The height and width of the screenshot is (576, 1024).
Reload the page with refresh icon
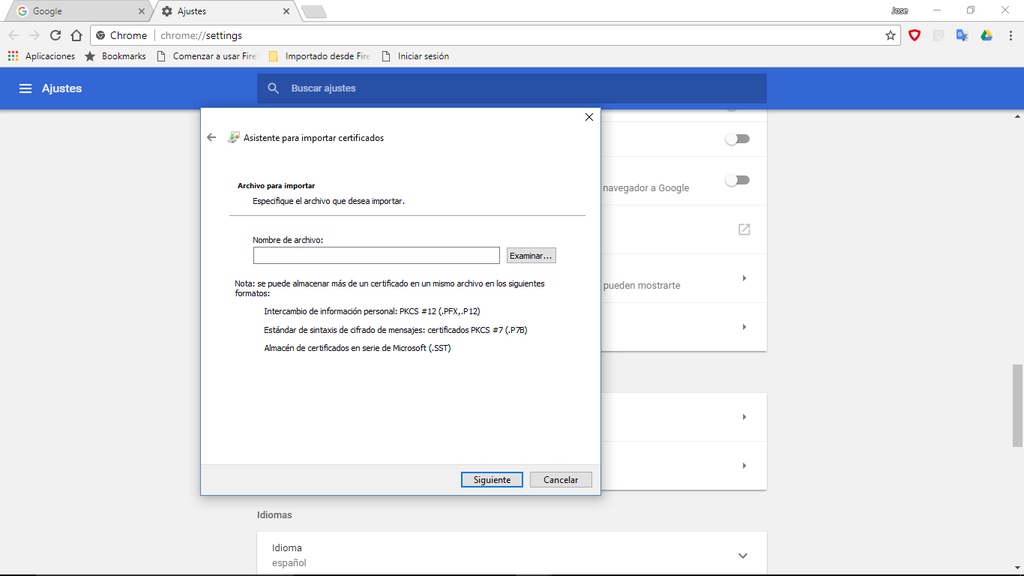click(x=56, y=35)
